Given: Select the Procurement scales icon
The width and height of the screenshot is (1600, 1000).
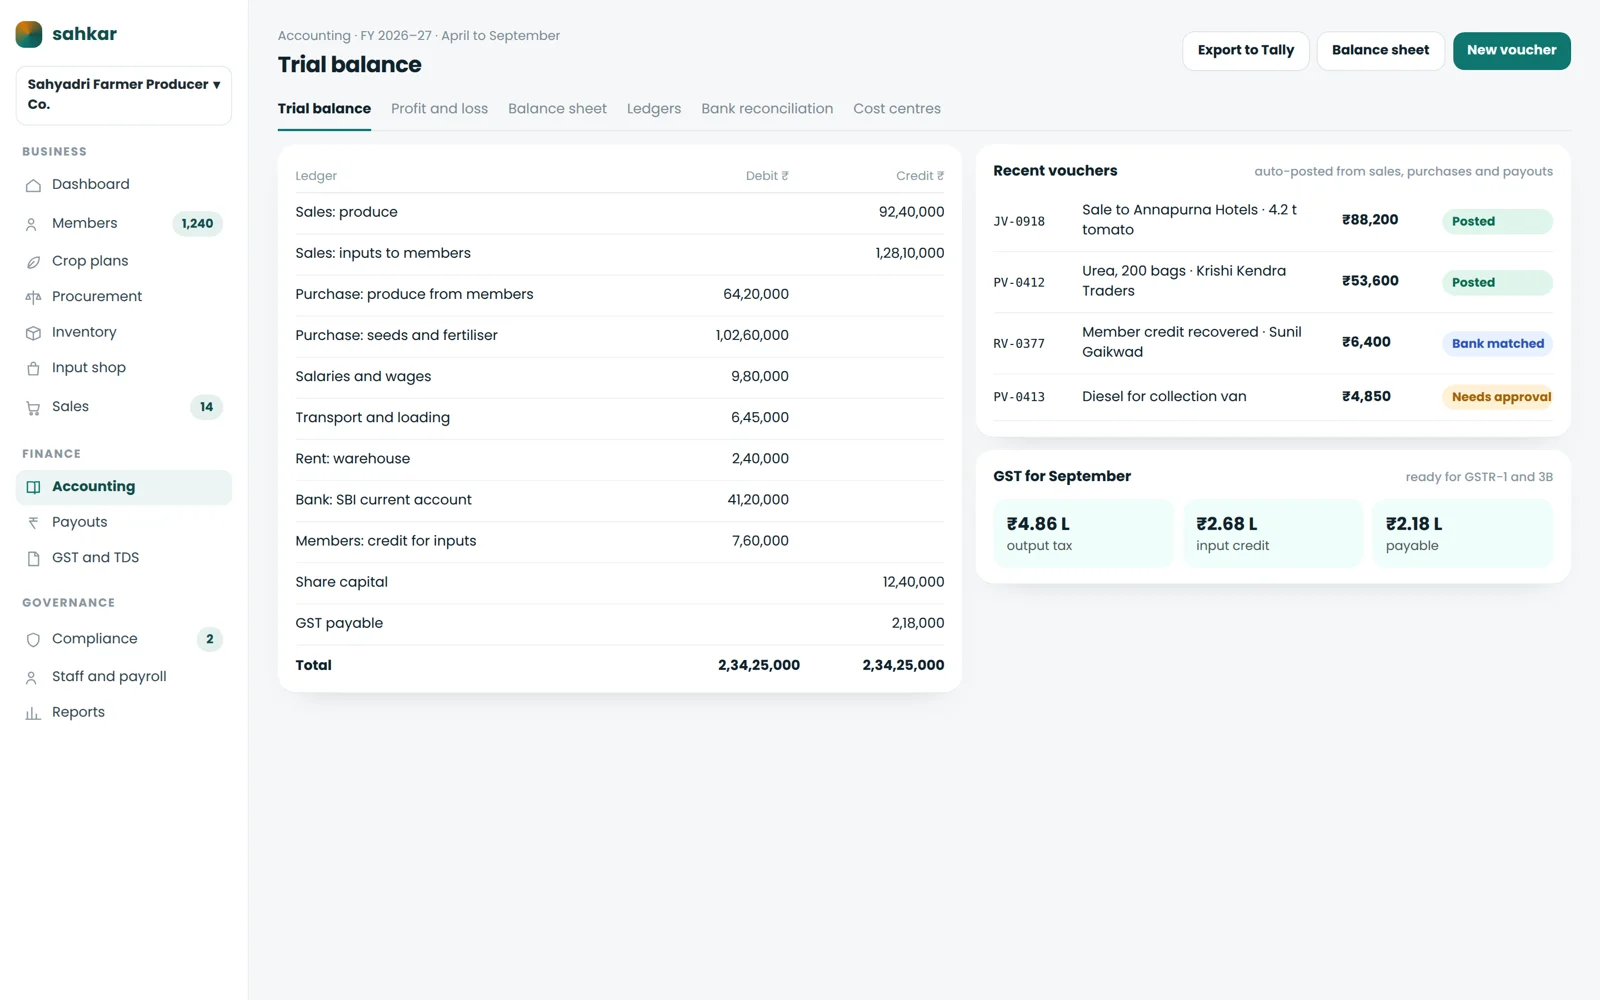Looking at the screenshot, I should (33, 297).
